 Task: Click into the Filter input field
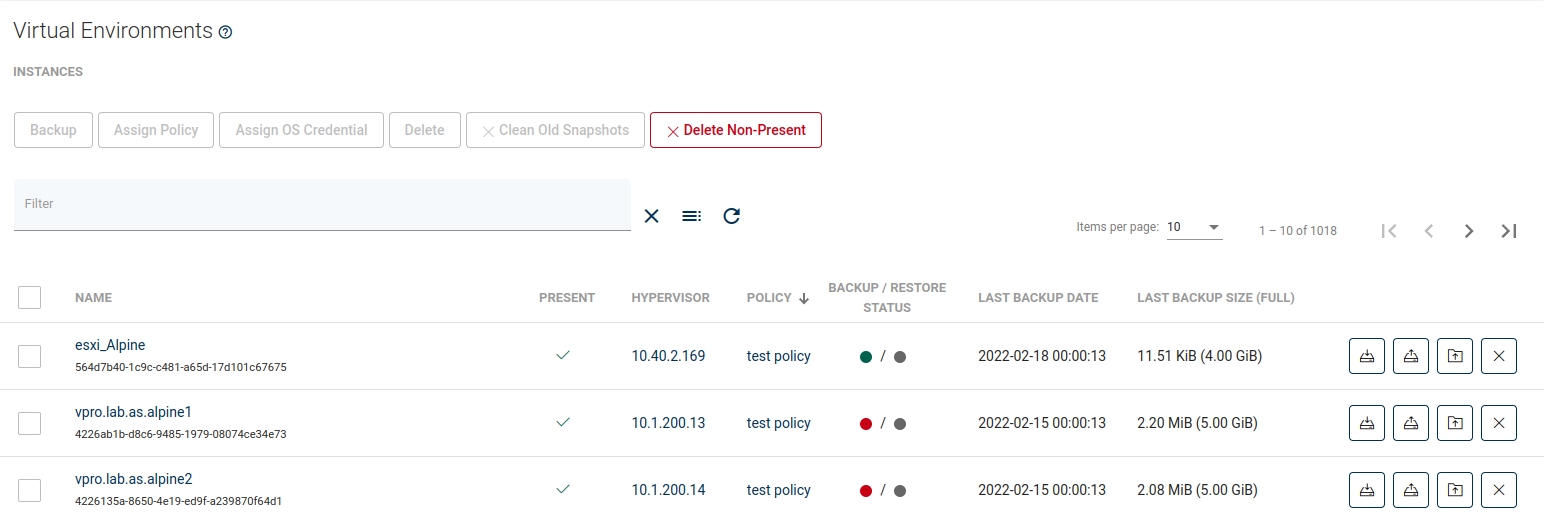point(321,204)
